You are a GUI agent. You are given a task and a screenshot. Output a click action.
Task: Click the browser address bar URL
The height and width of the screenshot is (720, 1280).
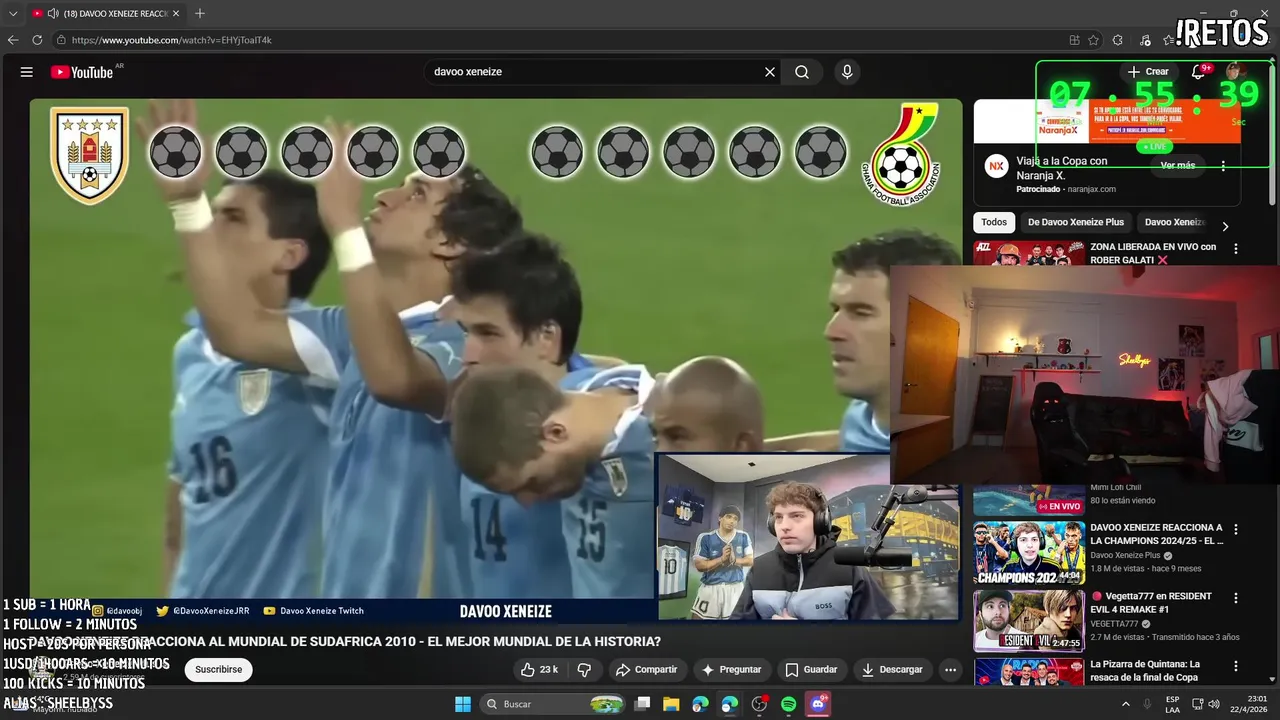pos(172,40)
